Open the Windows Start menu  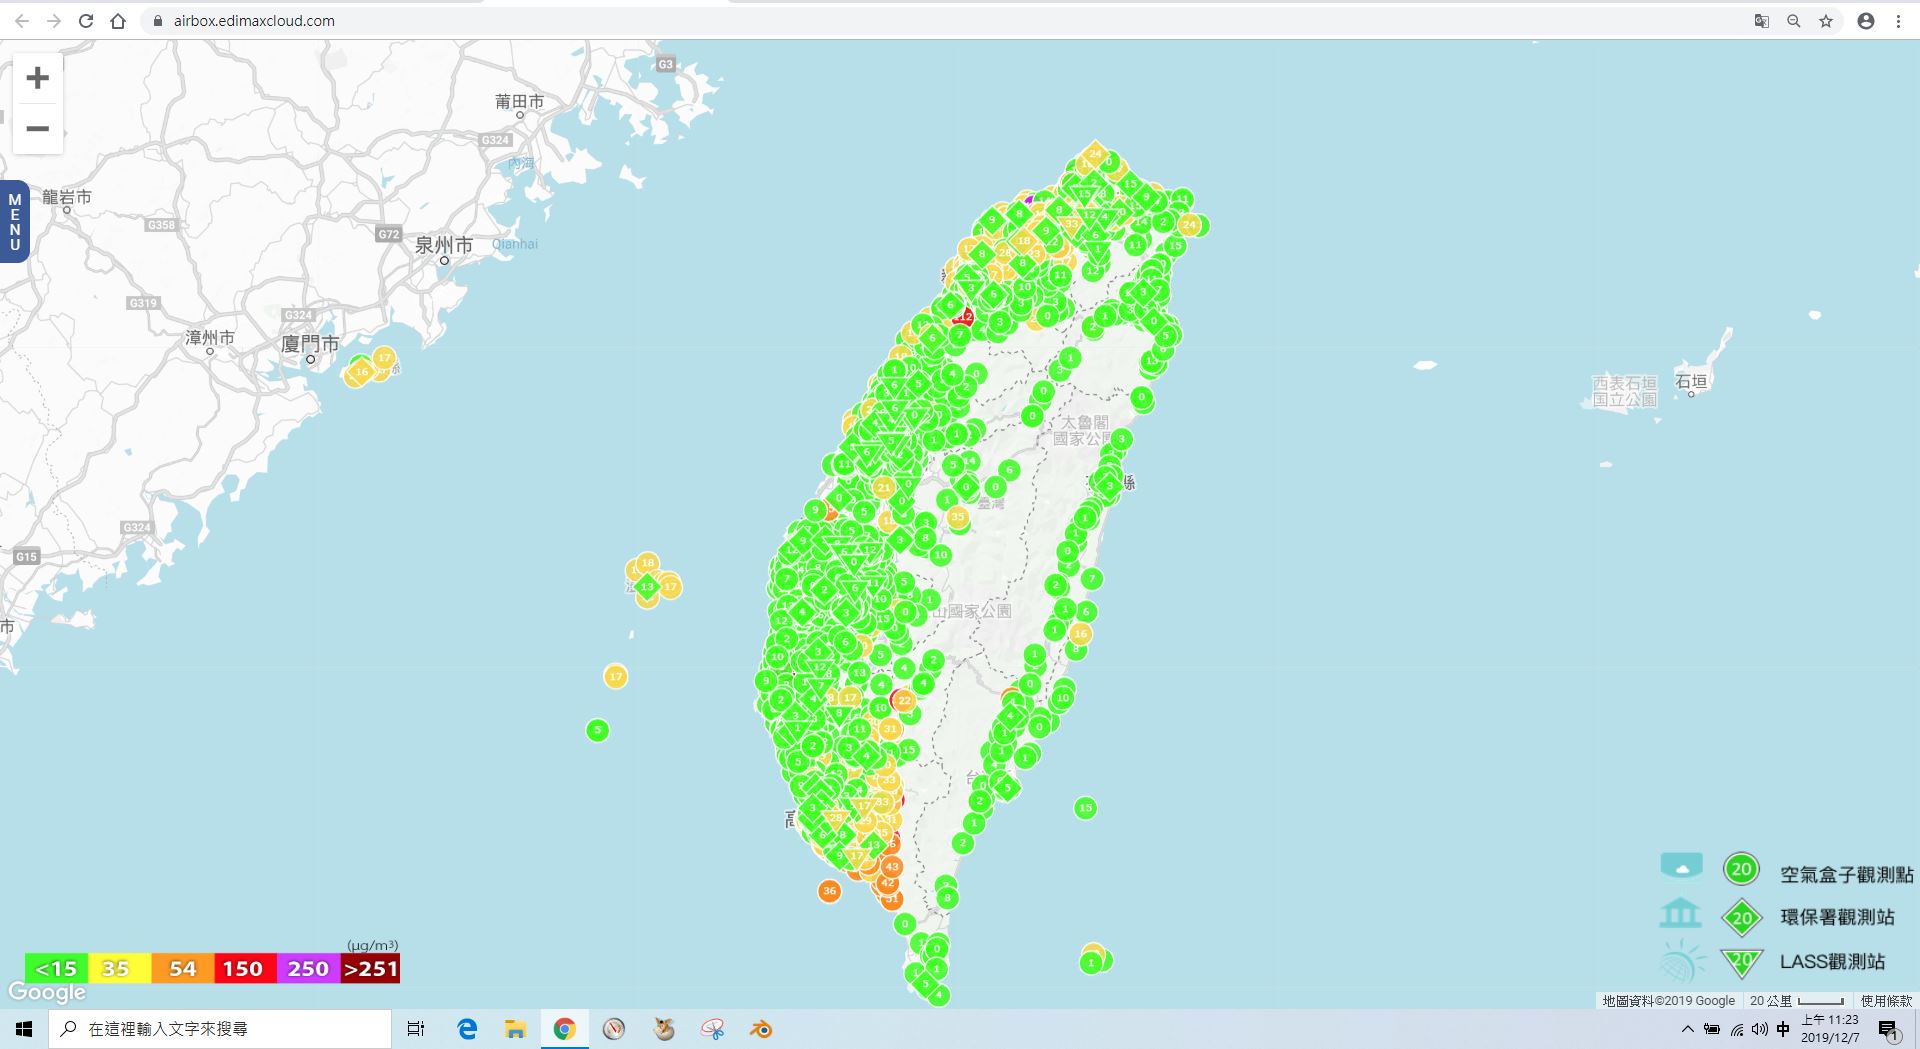point(24,1029)
